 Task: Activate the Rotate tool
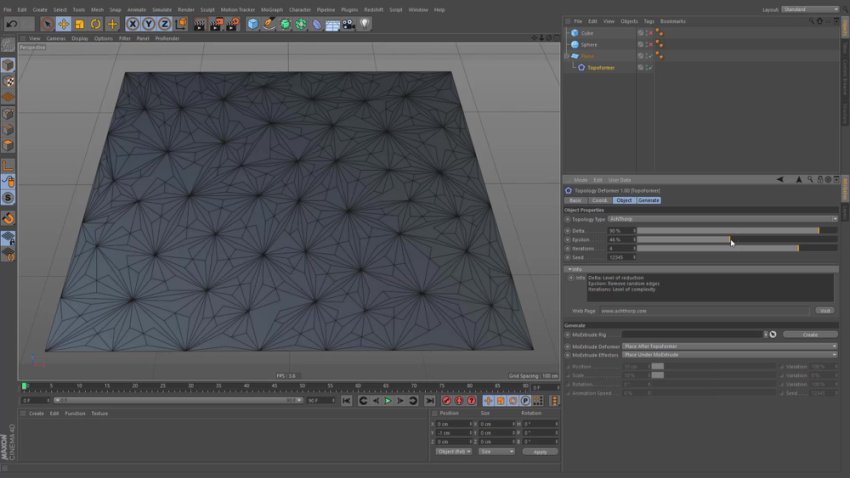96,24
